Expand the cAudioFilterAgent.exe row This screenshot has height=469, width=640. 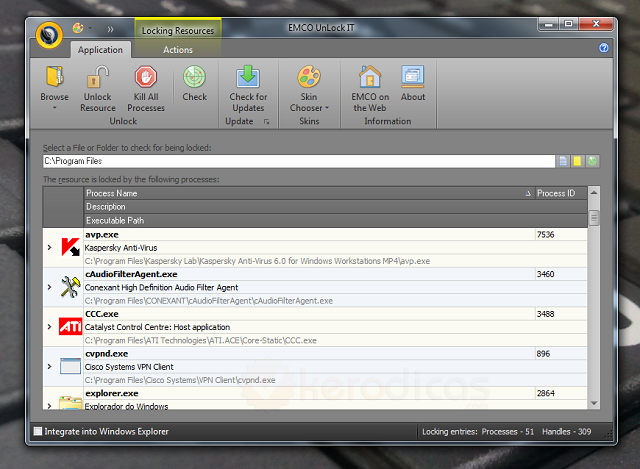tap(49, 287)
